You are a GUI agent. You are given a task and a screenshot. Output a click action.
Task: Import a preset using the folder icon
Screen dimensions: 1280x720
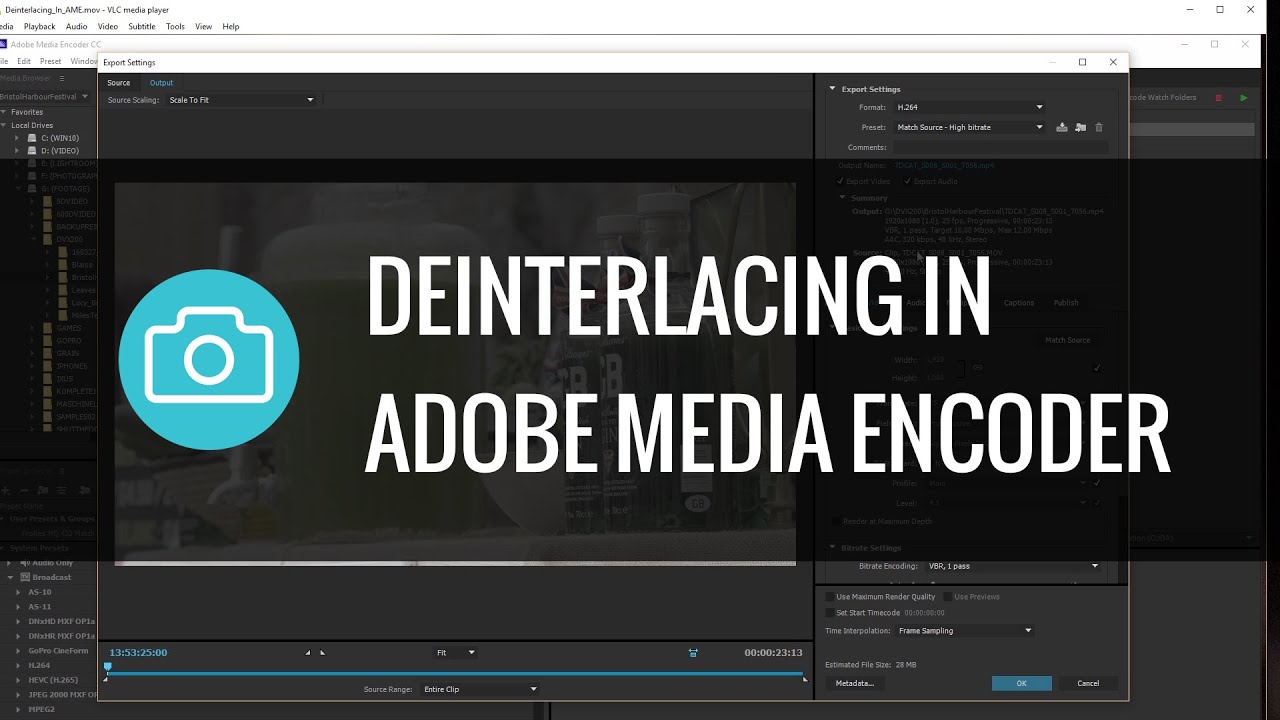click(1080, 127)
